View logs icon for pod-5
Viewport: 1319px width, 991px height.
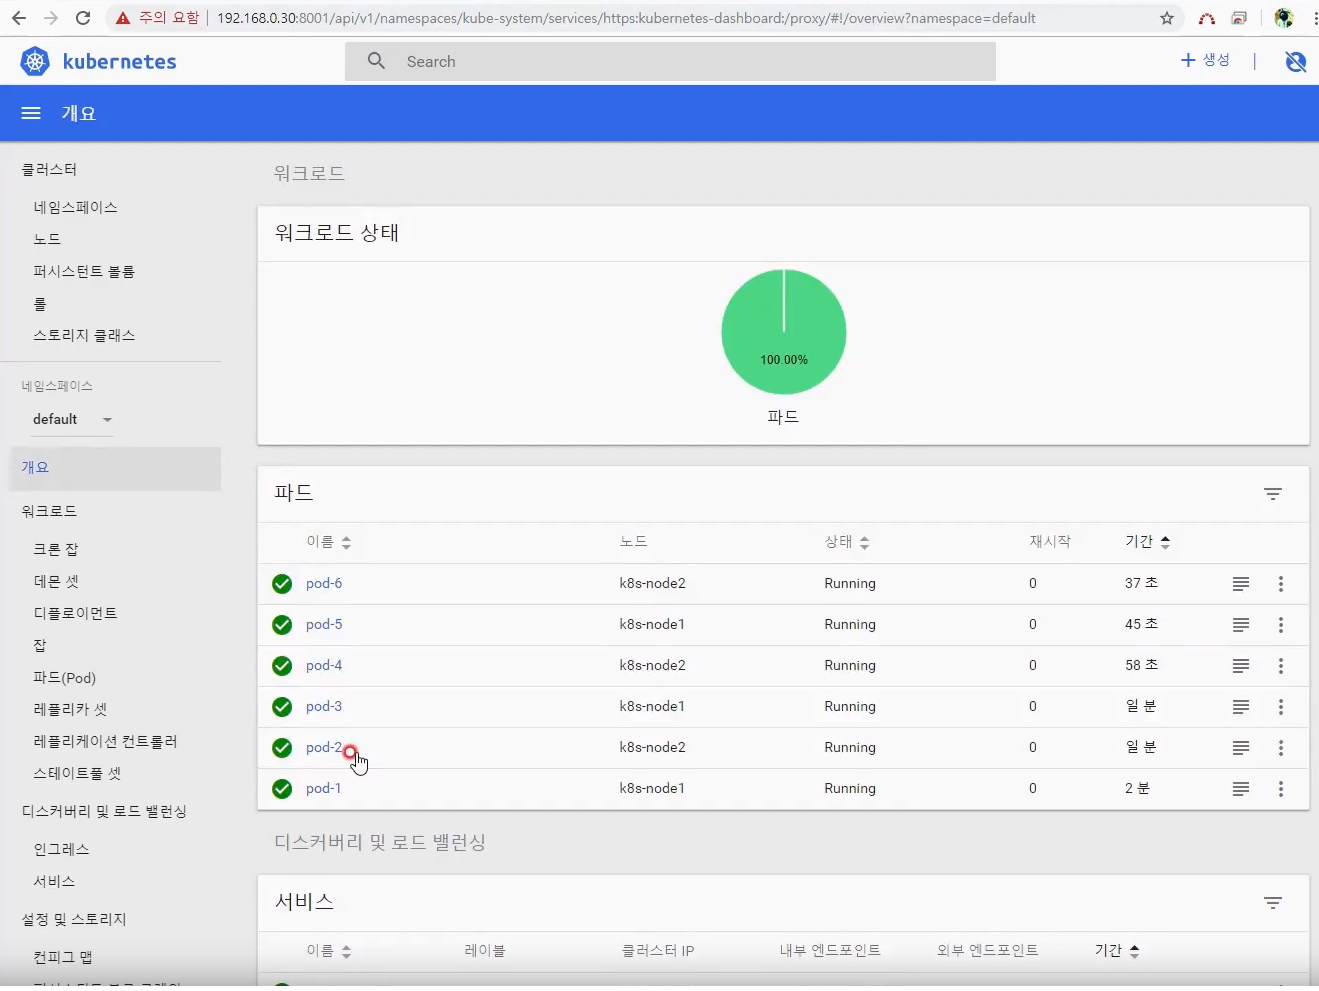click(x=1240, y=625)
